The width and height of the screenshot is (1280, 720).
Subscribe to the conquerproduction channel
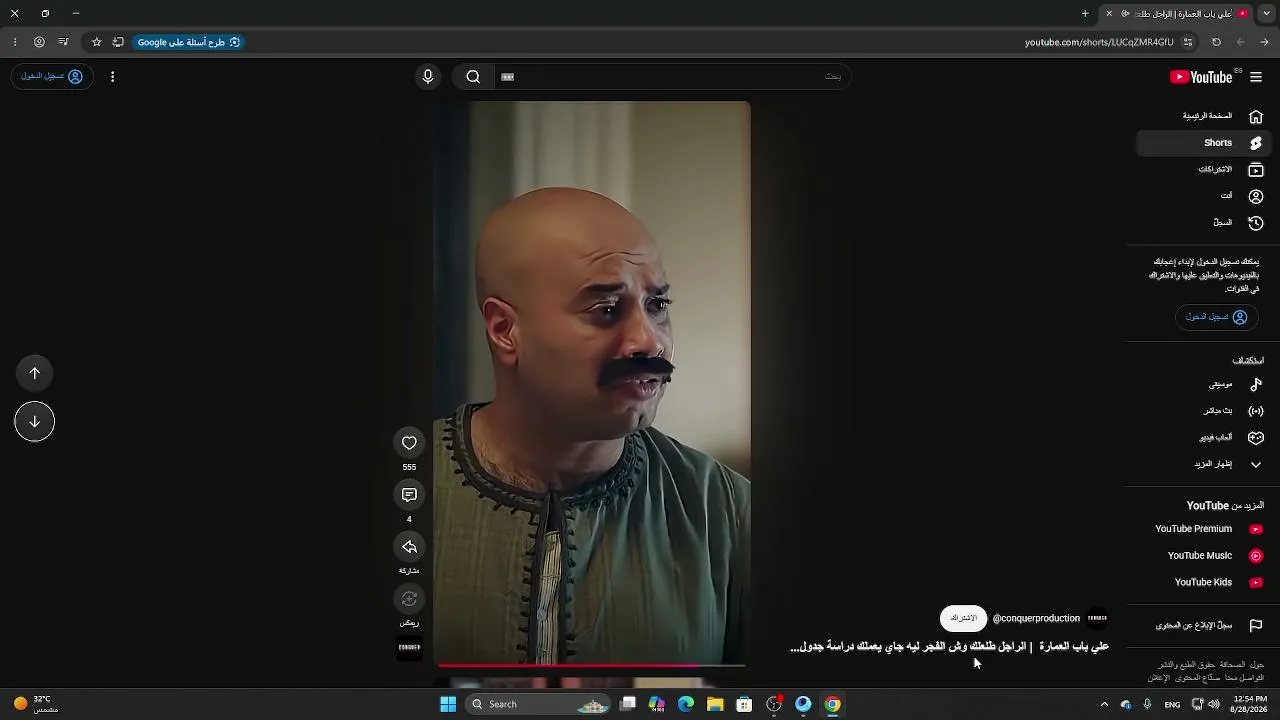pyautogui.click(x=963, y=618)
